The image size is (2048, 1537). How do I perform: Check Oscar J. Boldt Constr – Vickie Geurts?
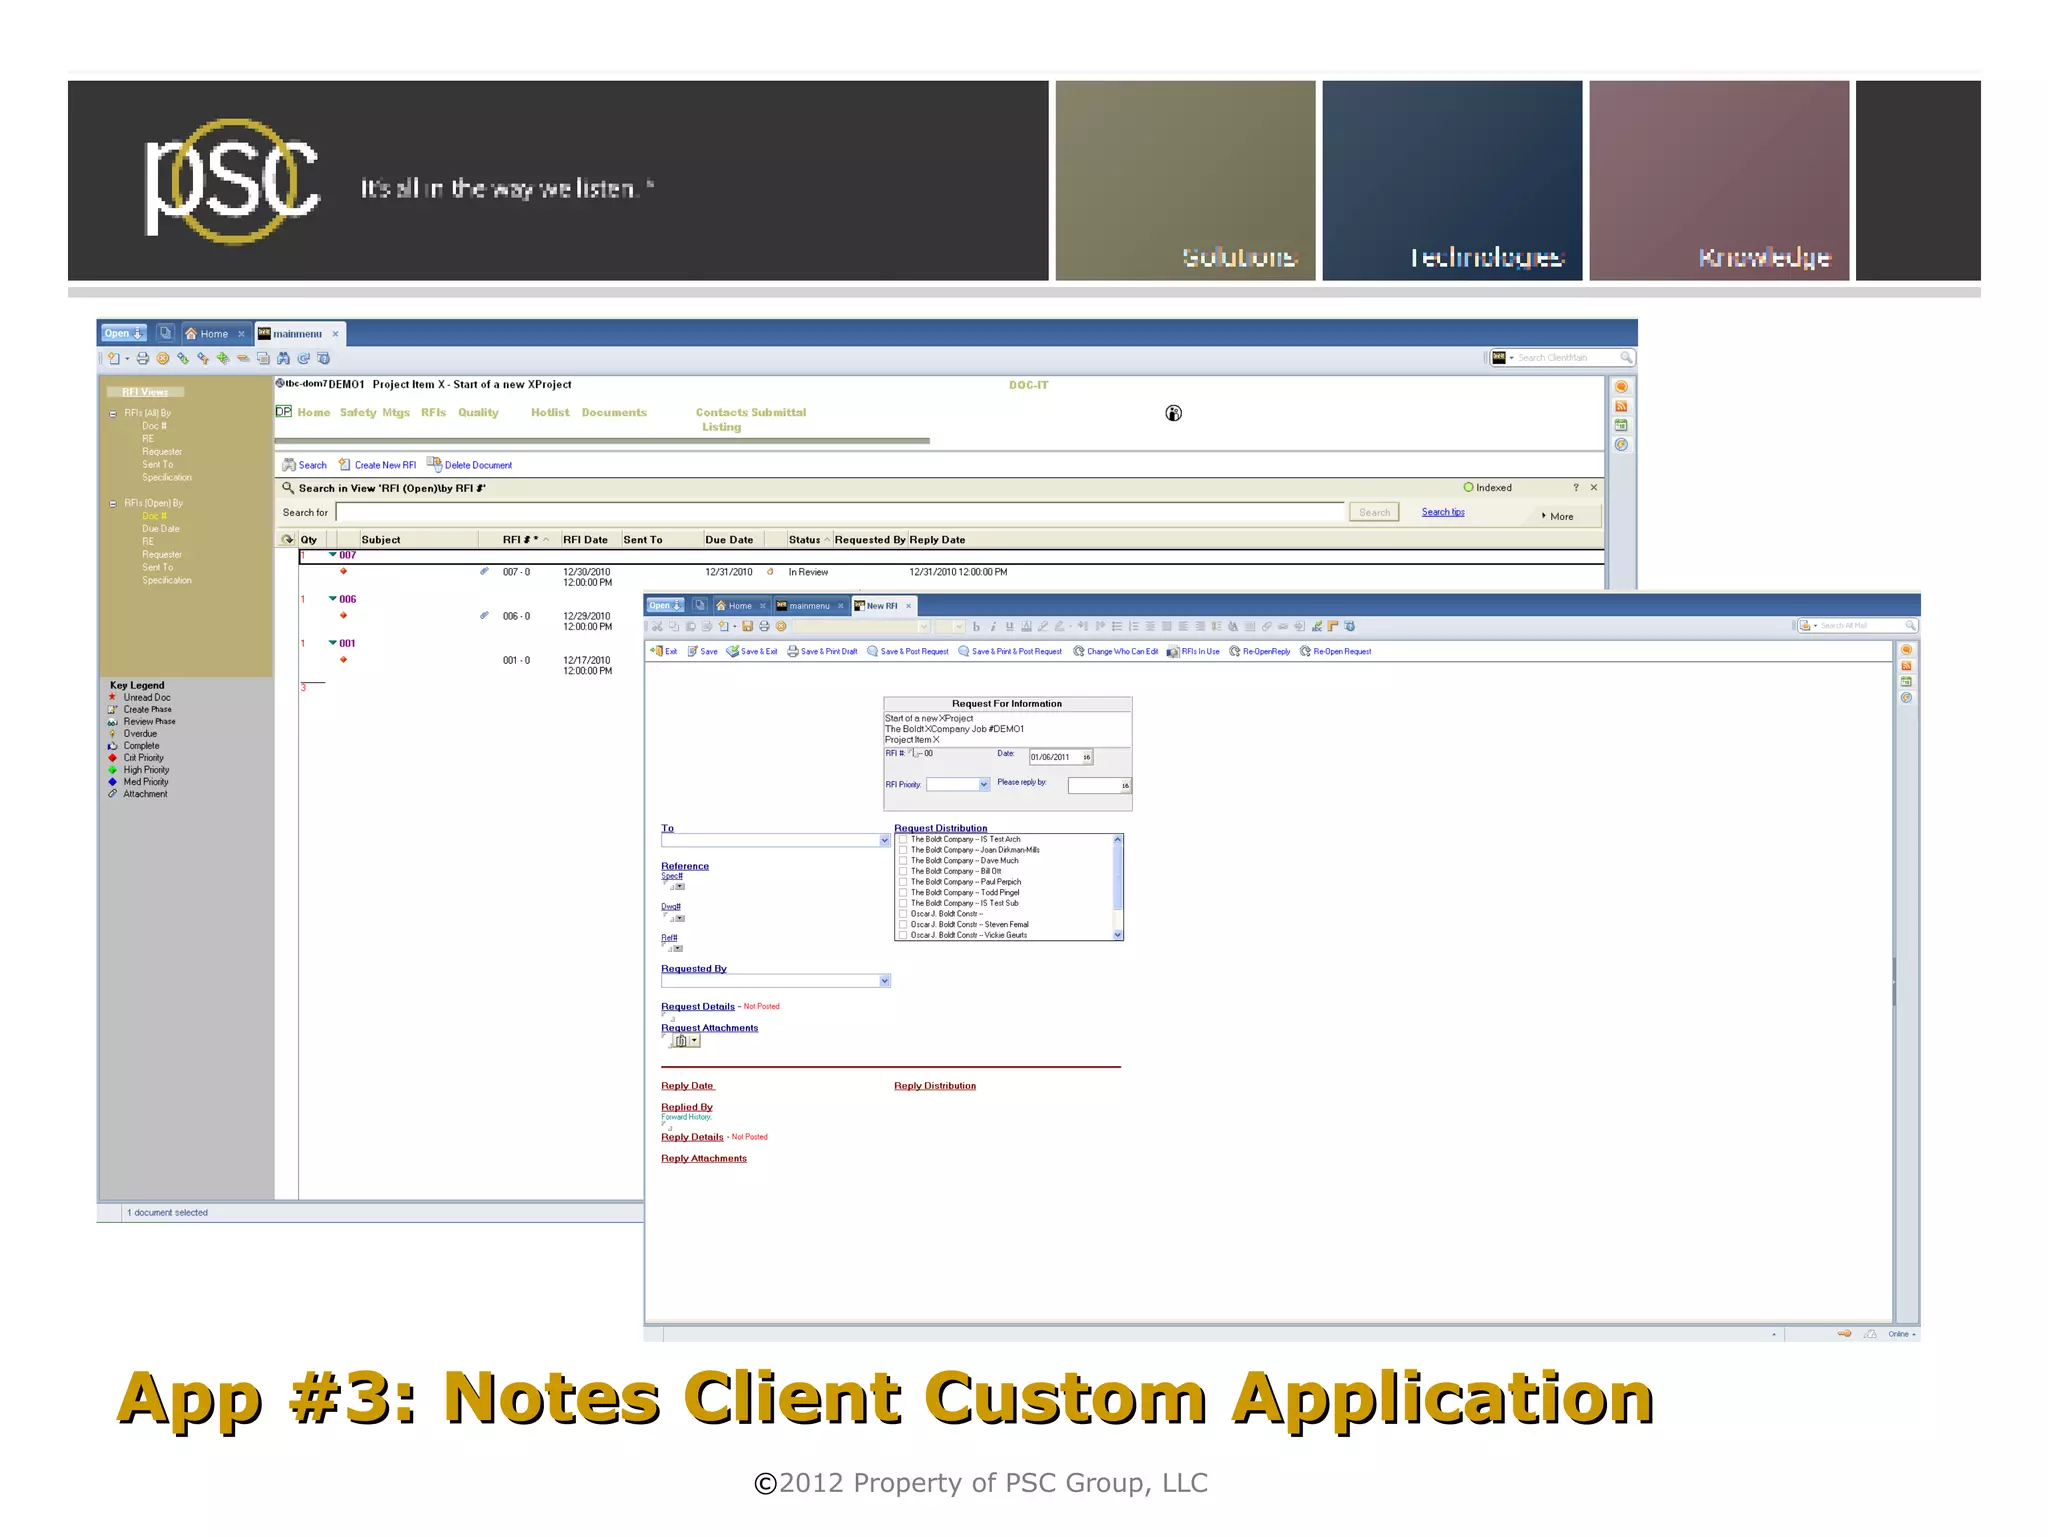click(x=903, y=935)
